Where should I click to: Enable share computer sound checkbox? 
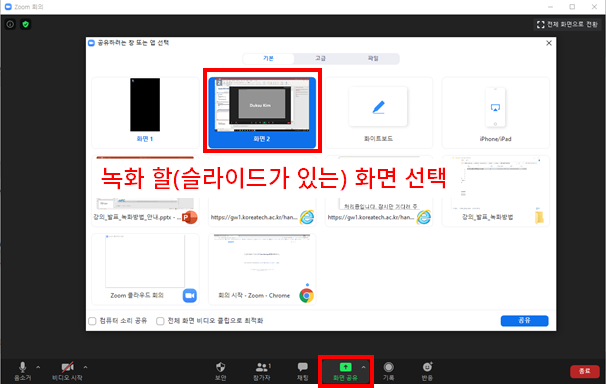[92, 321]
